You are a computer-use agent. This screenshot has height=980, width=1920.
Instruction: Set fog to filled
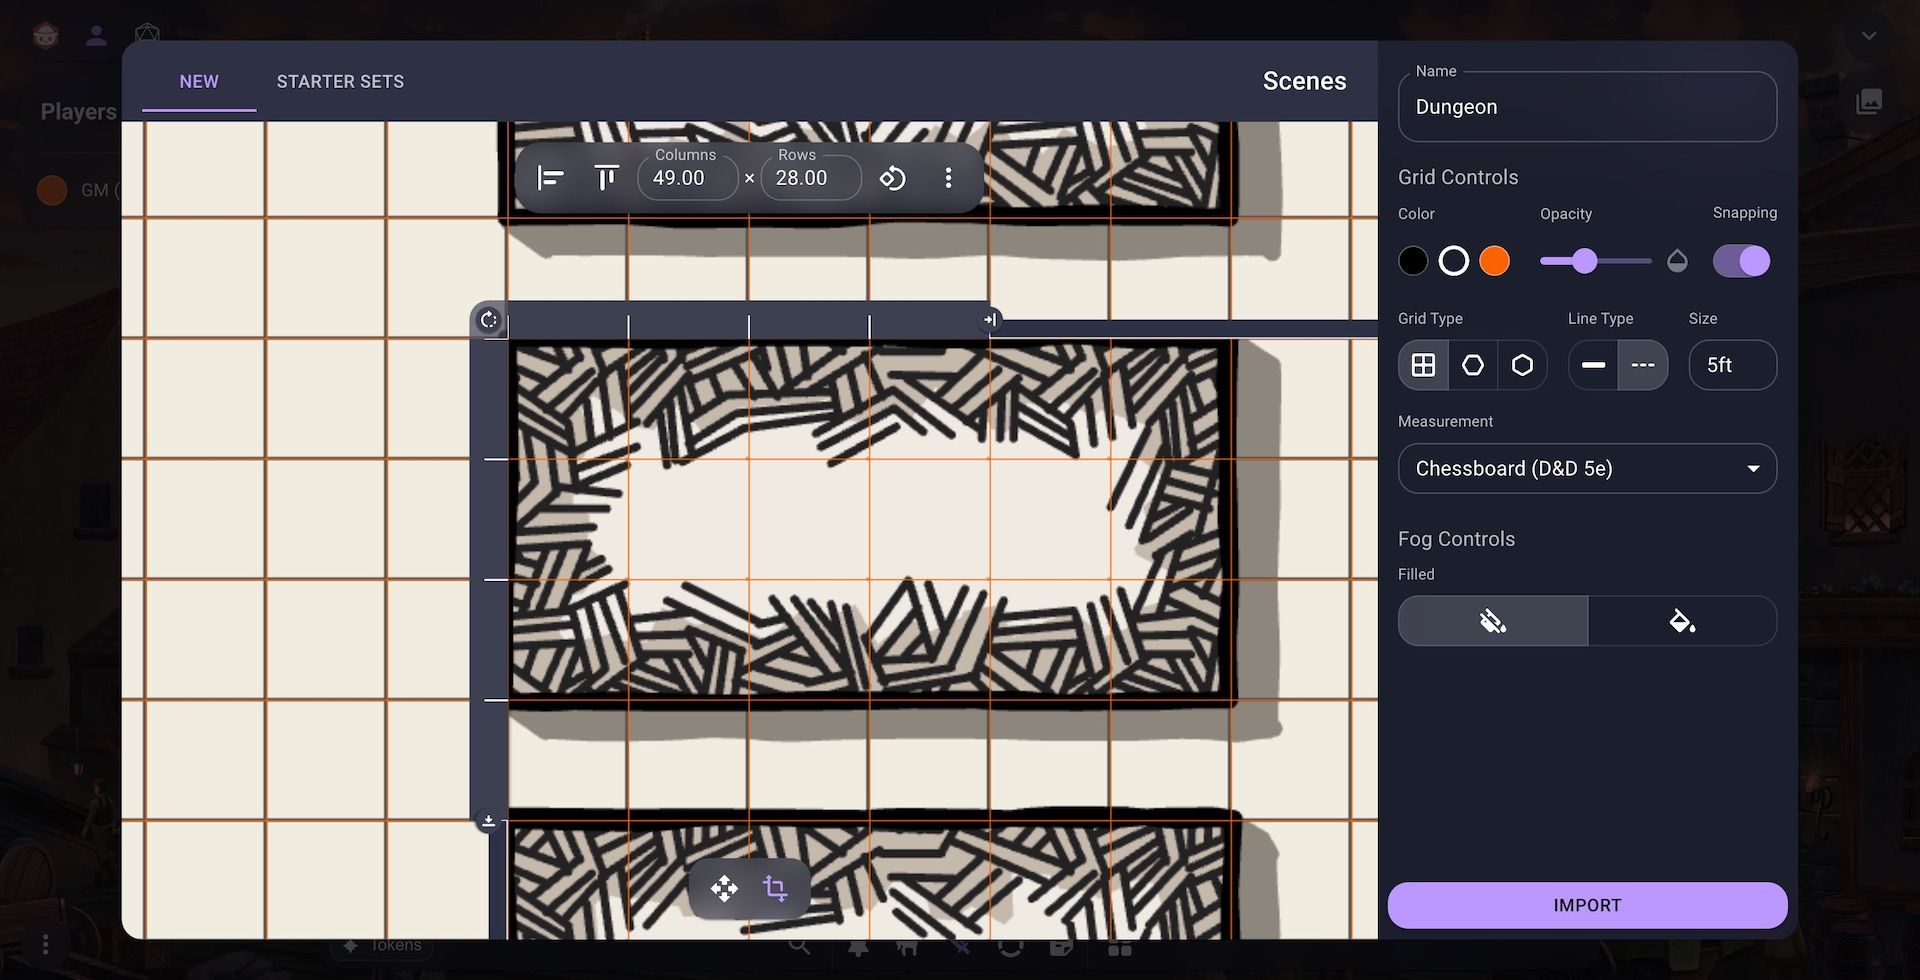tap(1682, 621)
